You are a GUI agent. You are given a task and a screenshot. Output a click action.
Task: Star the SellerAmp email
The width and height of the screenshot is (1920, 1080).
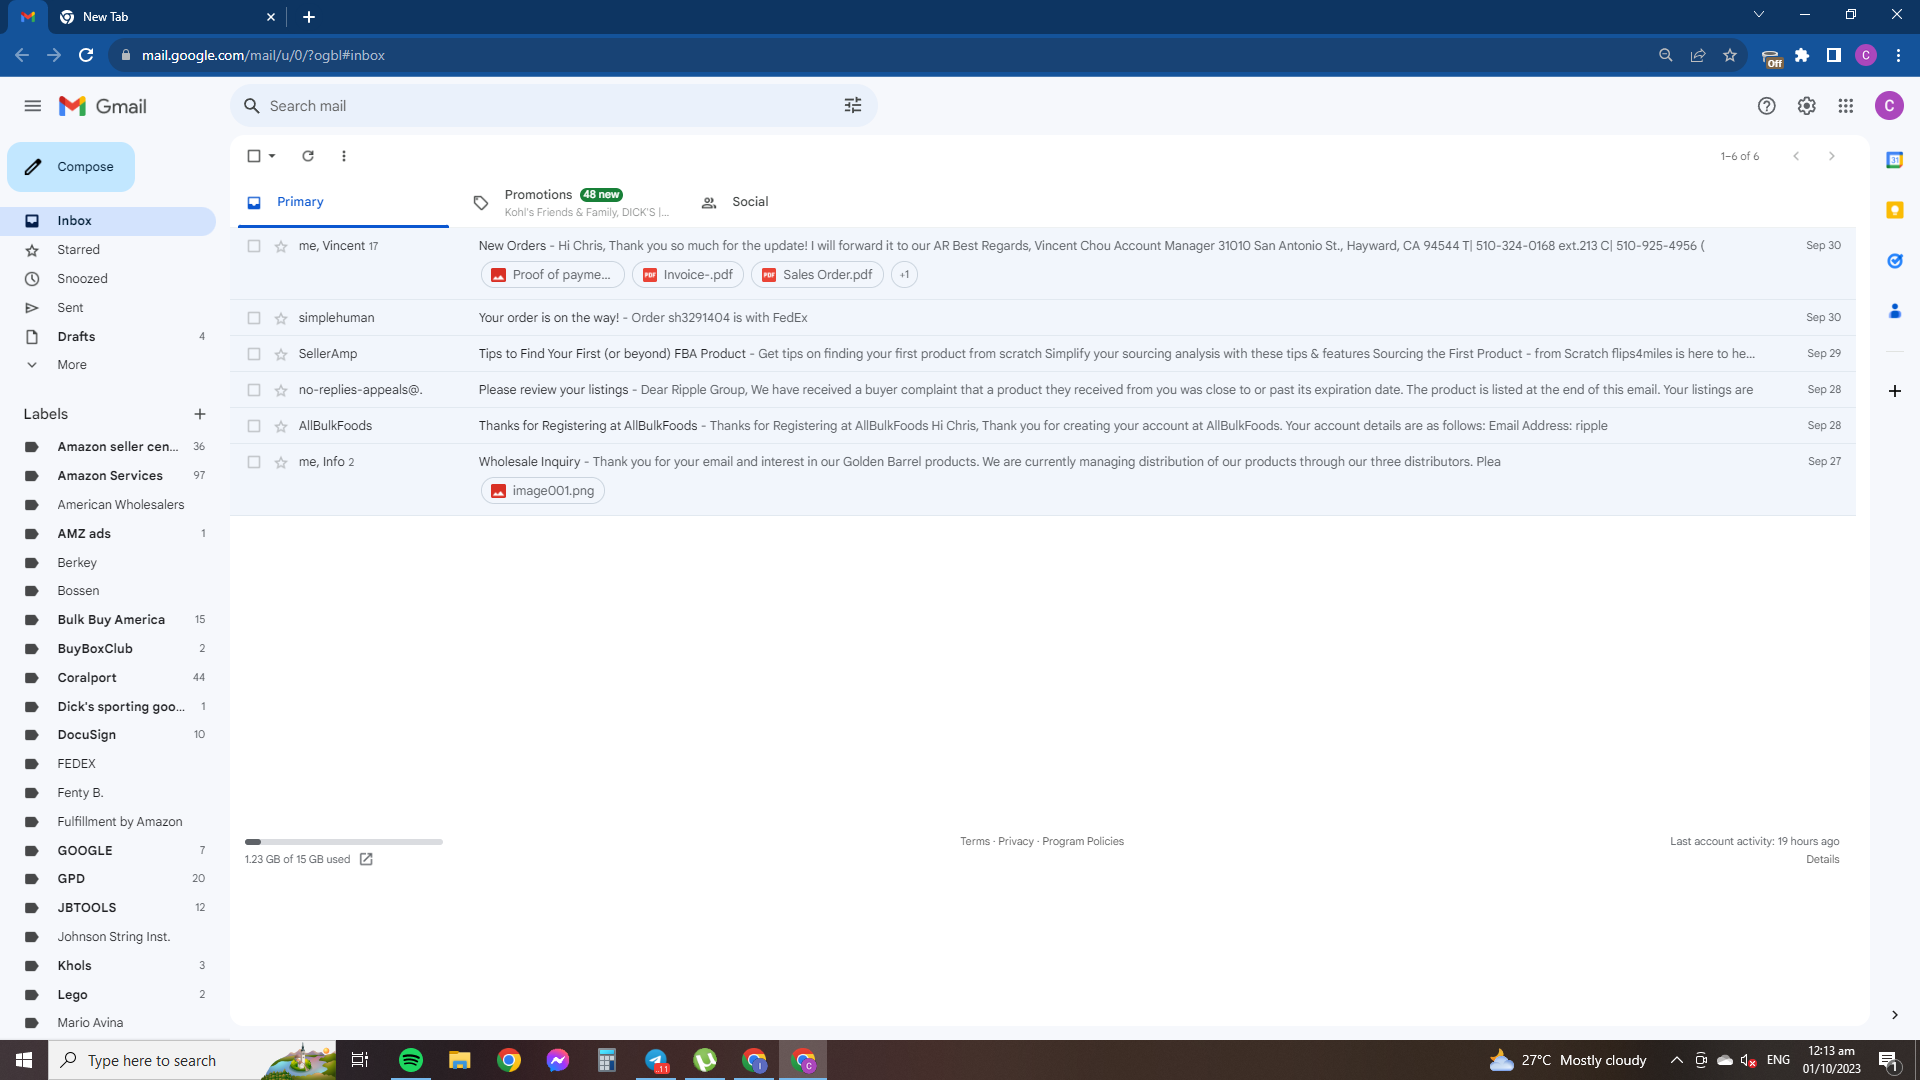[x=281, y=354]
